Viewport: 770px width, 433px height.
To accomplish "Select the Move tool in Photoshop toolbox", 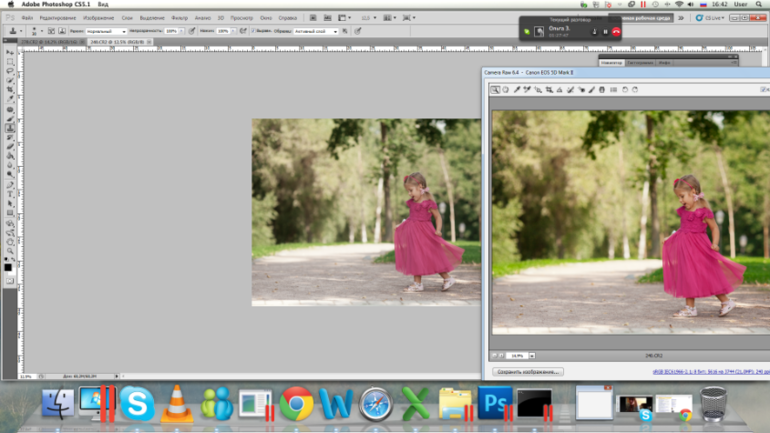I will [x=10, y=52].
